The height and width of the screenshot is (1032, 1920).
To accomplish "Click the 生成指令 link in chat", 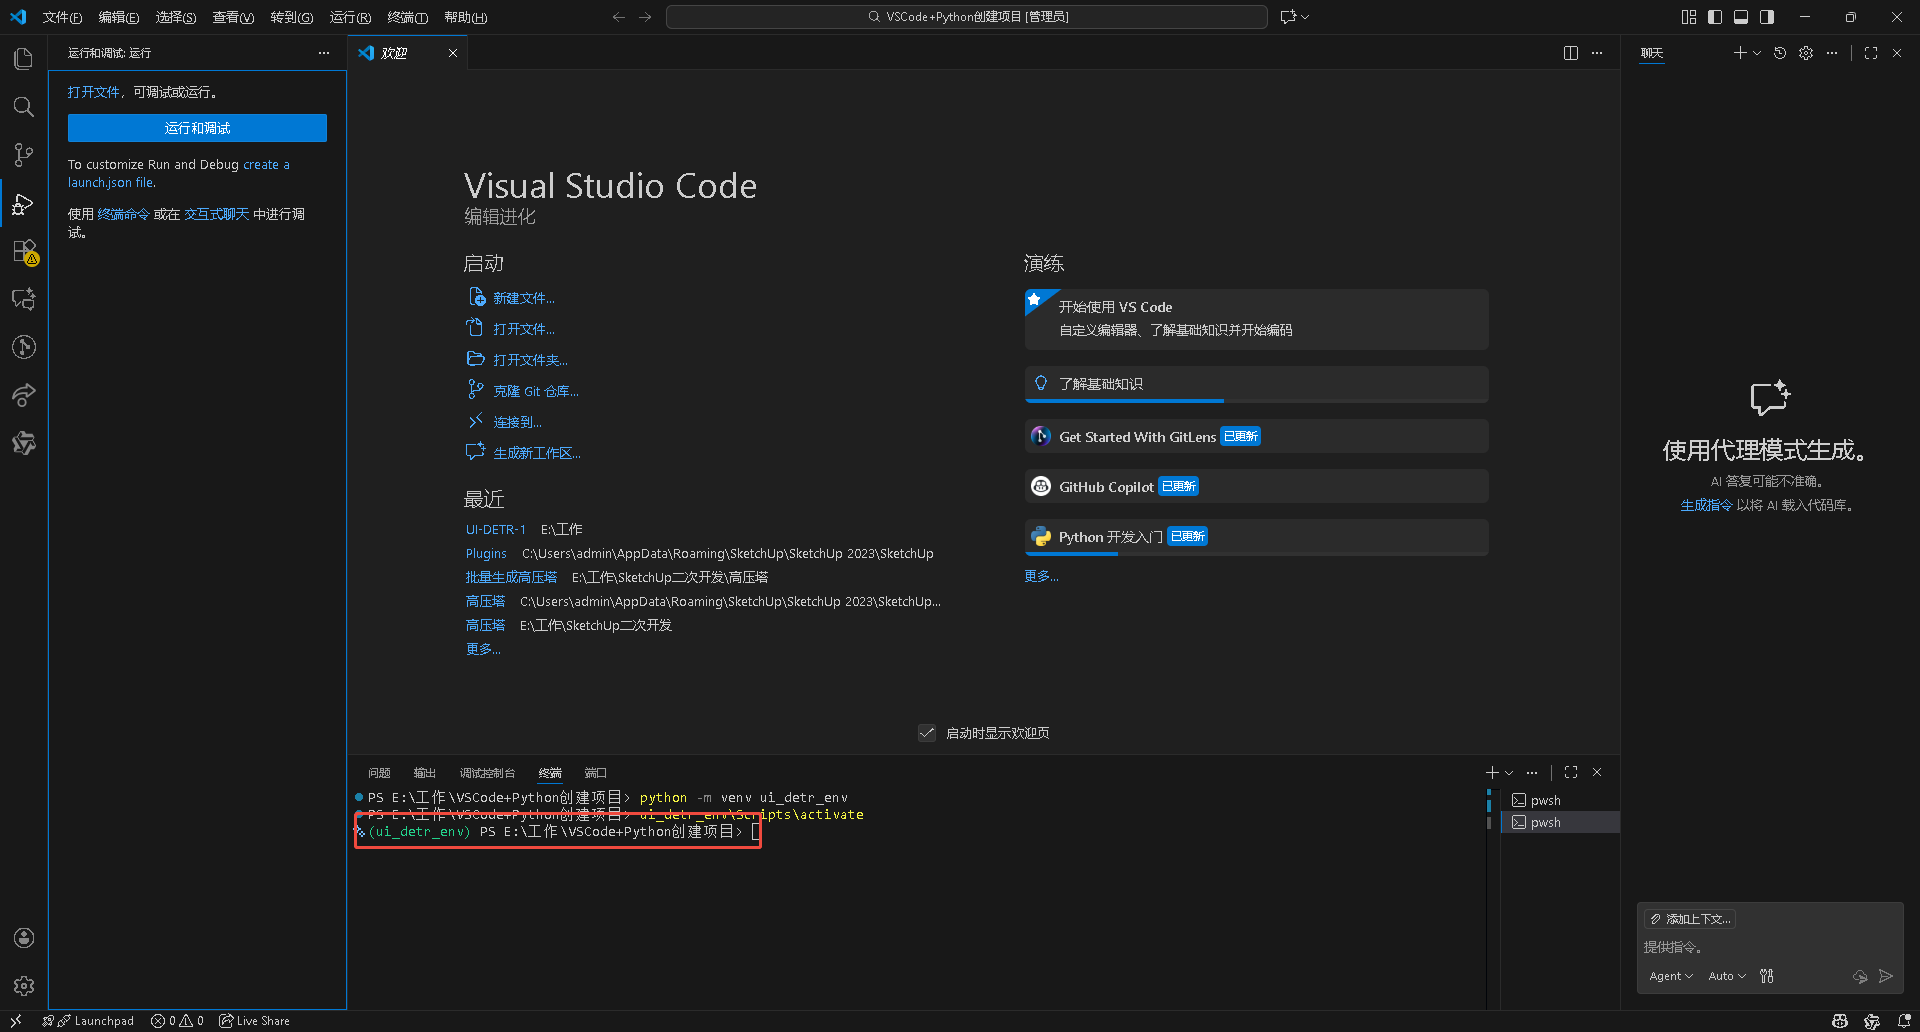I will 1706,505.
